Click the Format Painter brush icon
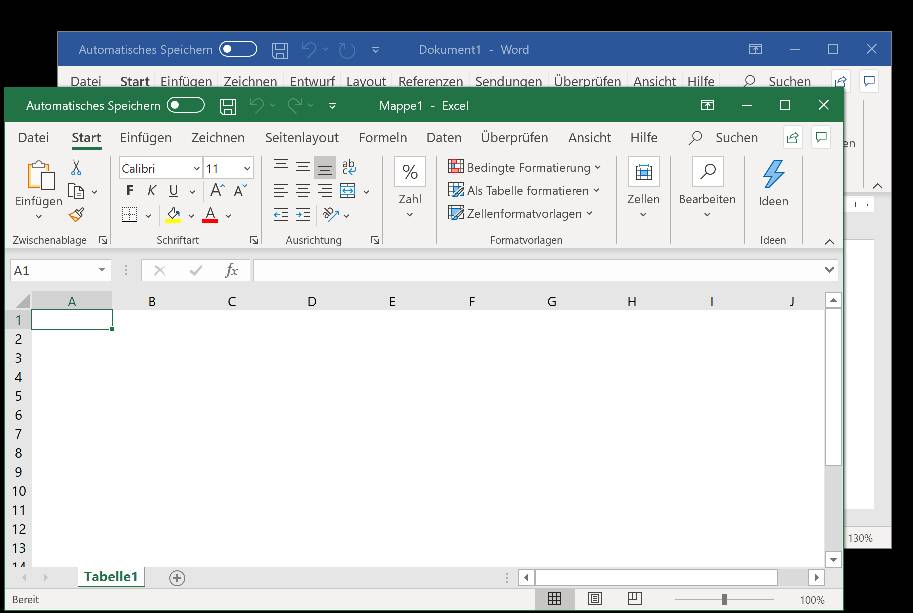 click(x=76, y=214)
